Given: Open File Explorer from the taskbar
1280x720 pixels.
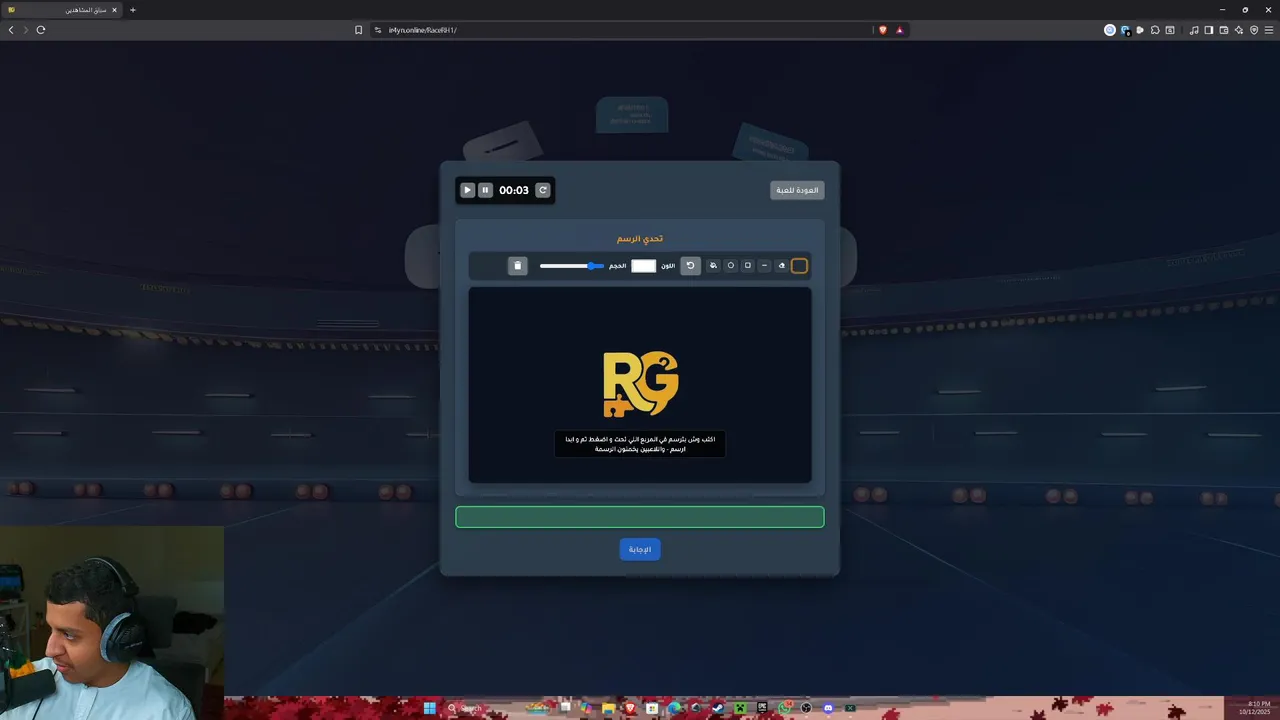Looking at the screenshot, I should [608, 708].
